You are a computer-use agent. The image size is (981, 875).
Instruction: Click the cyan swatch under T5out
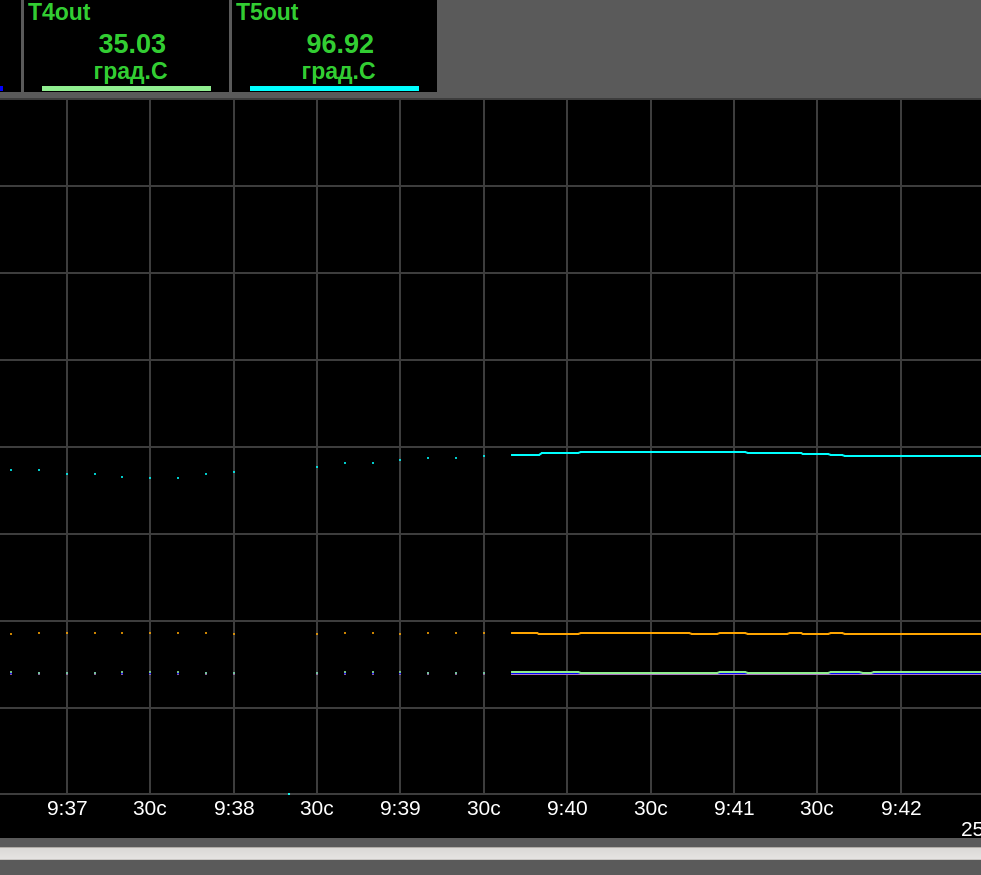(x=334, y=88)
